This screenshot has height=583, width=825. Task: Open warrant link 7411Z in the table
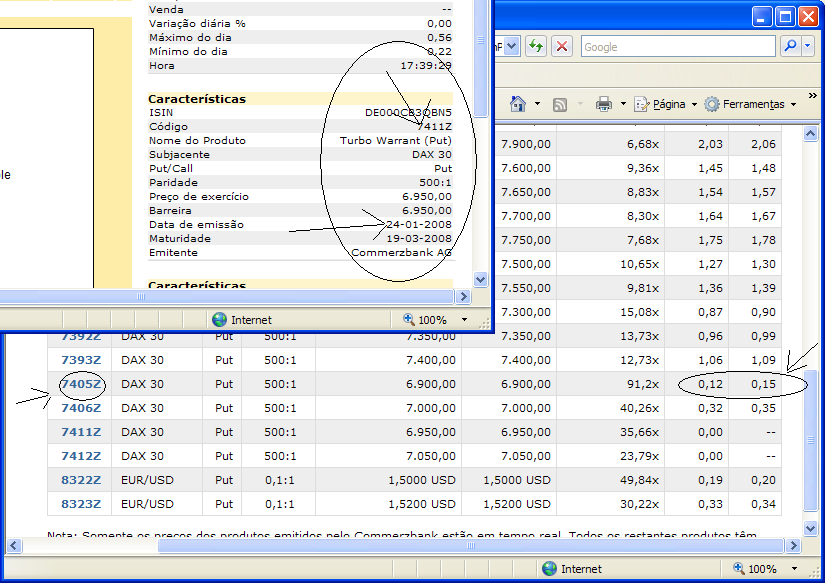pyautogui.click(x=81, y=432)
